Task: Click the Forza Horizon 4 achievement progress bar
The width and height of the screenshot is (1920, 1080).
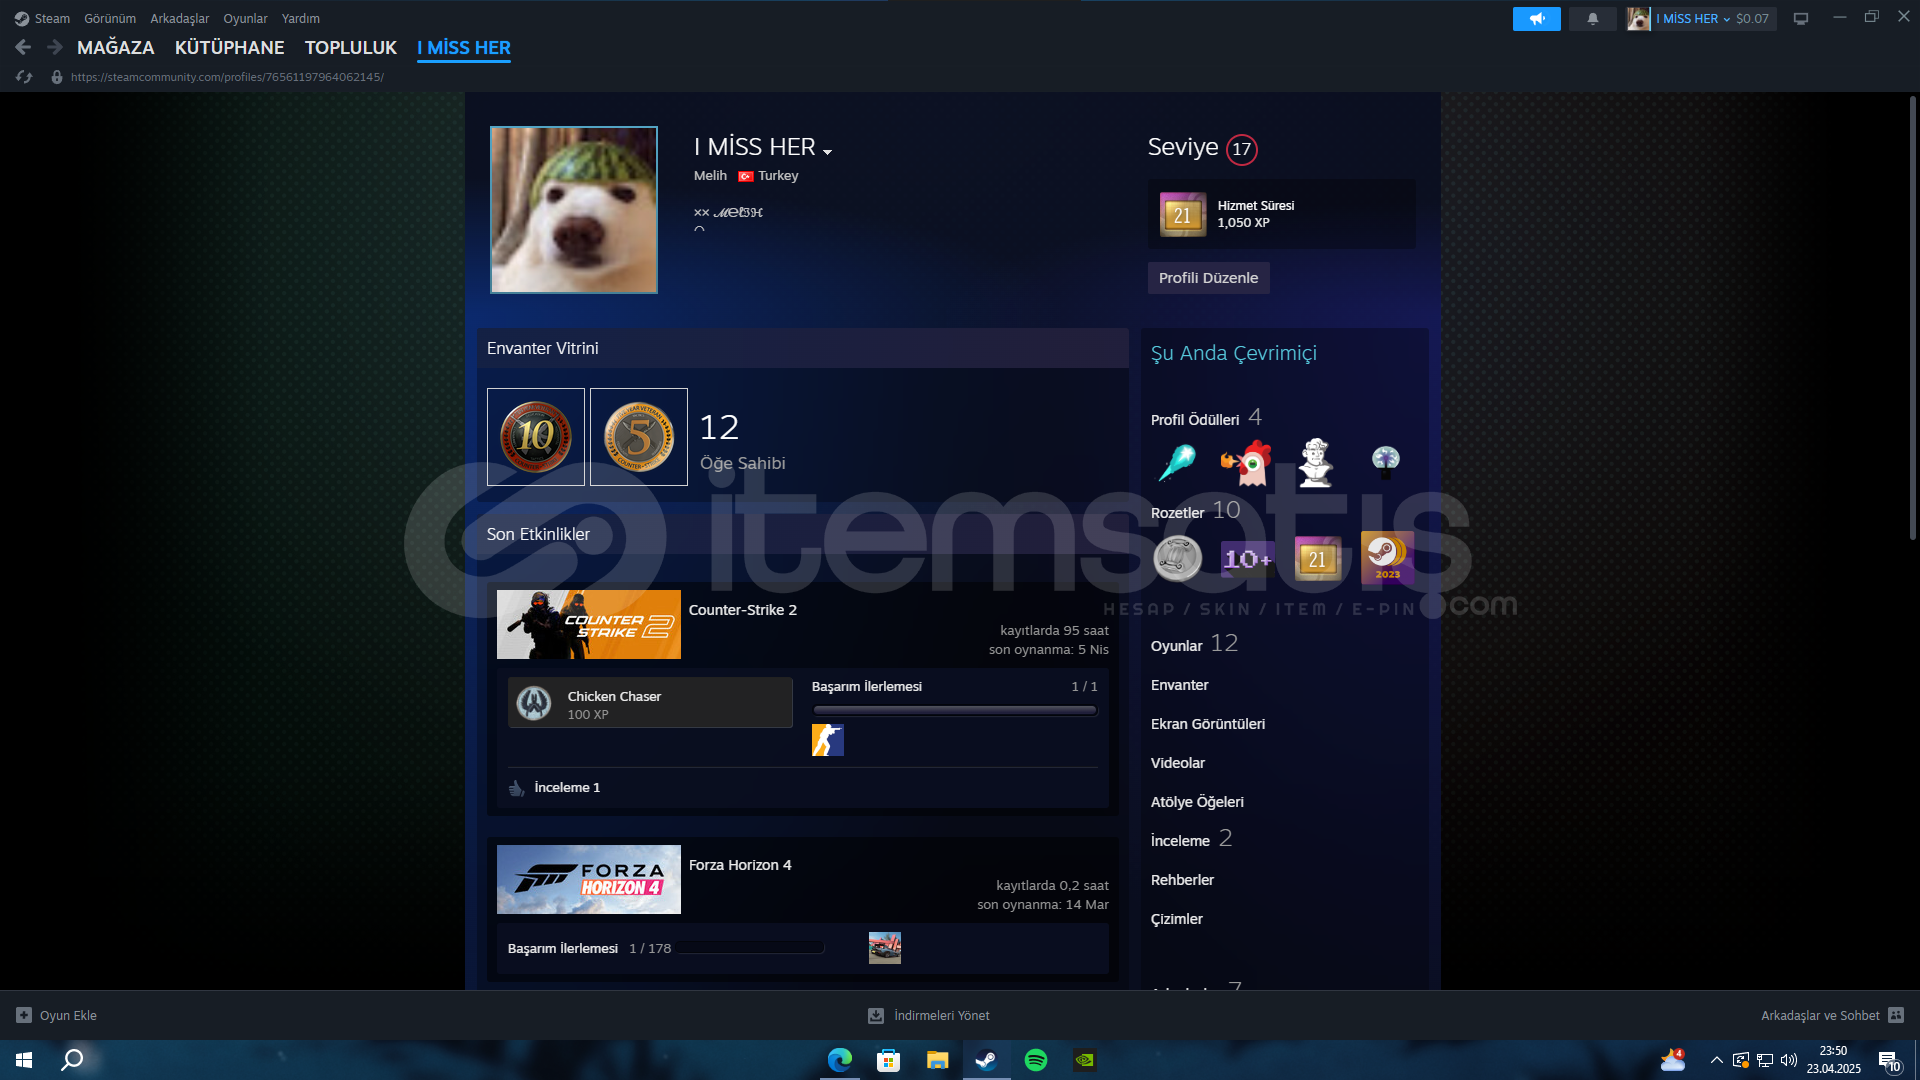Action: [x=750, y=948]
